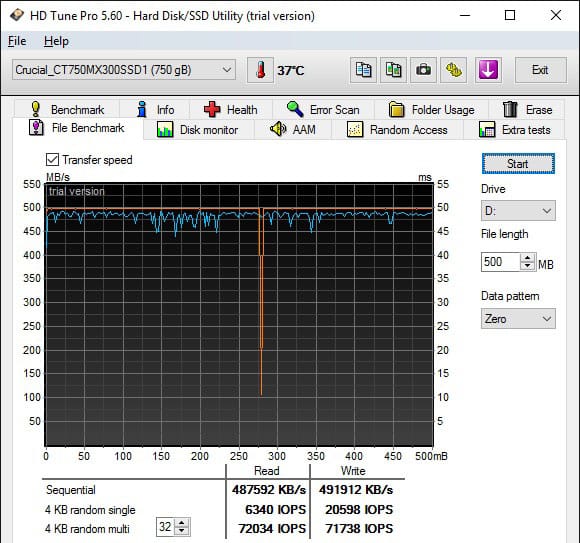Open the Folder Usage tab

(x=431, y=109)
